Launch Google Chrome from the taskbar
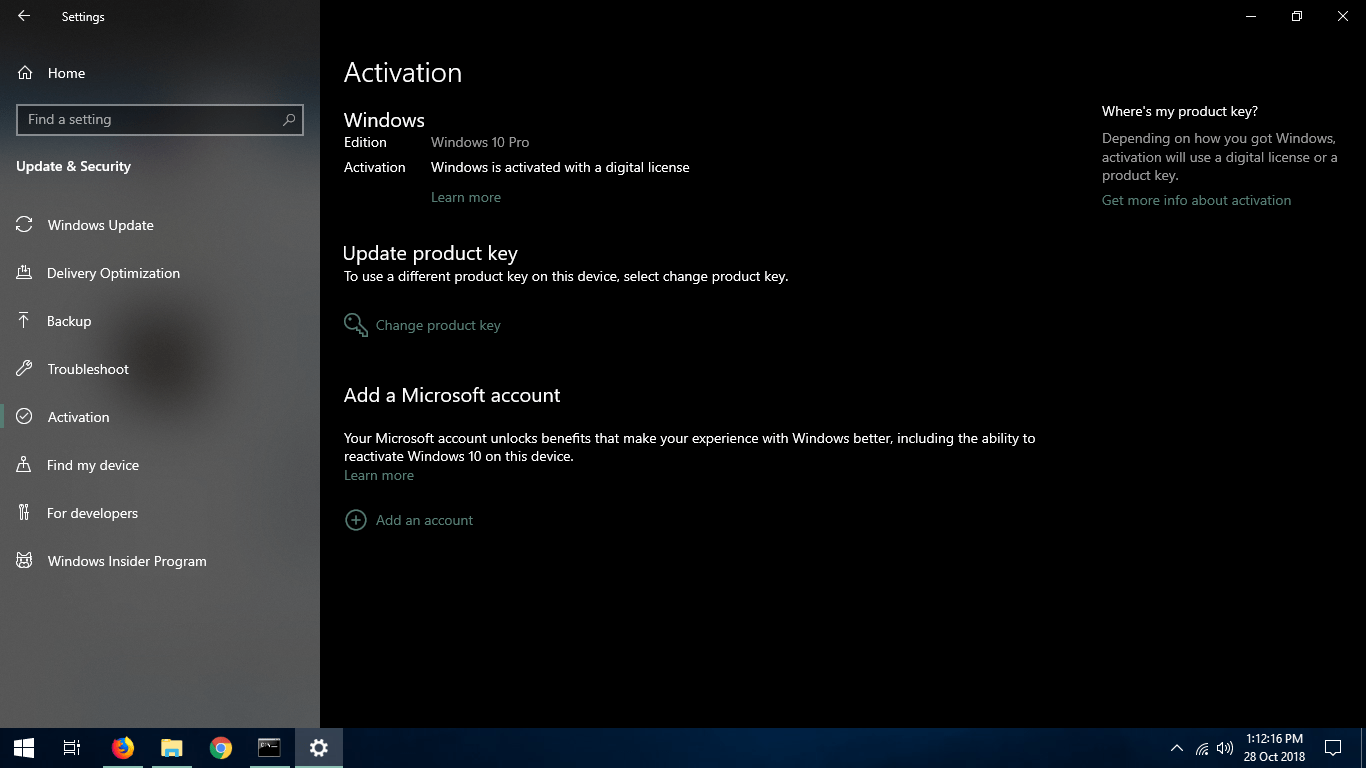 (221, 748)
